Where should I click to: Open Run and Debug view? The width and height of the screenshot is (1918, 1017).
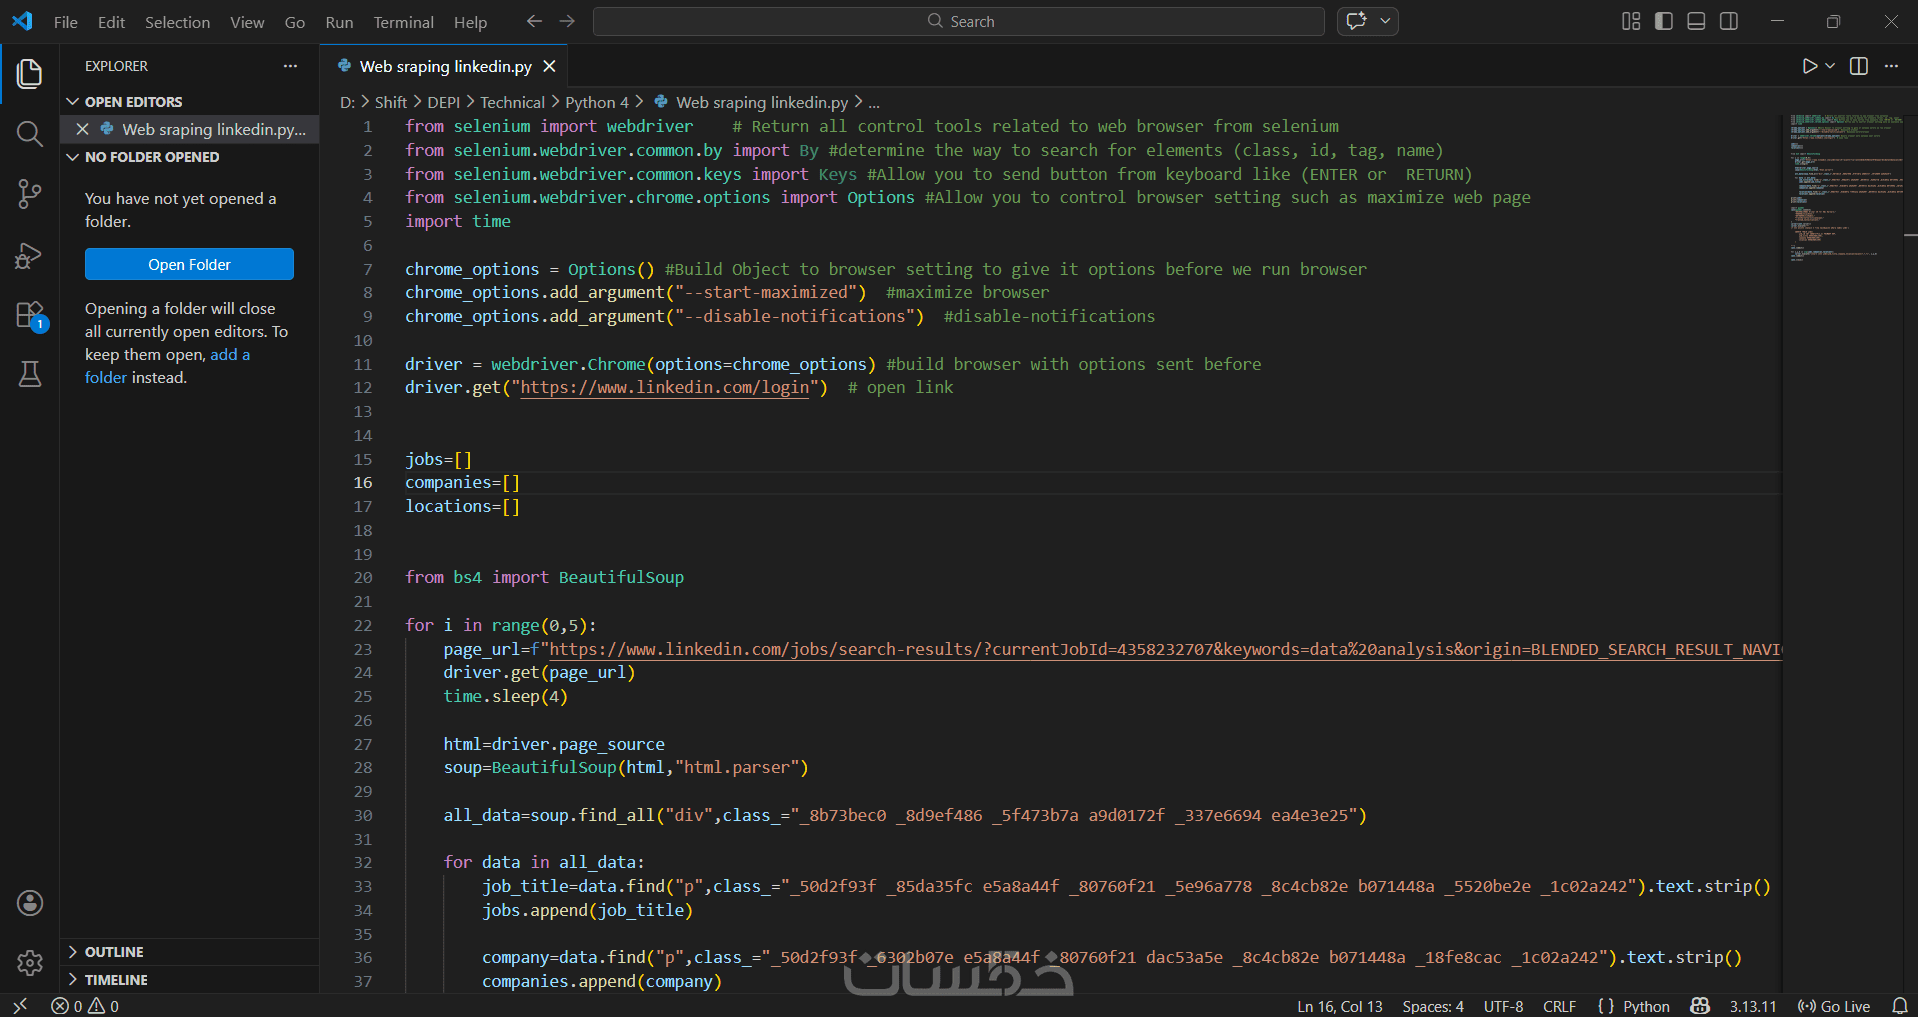[x=30, y=255]
